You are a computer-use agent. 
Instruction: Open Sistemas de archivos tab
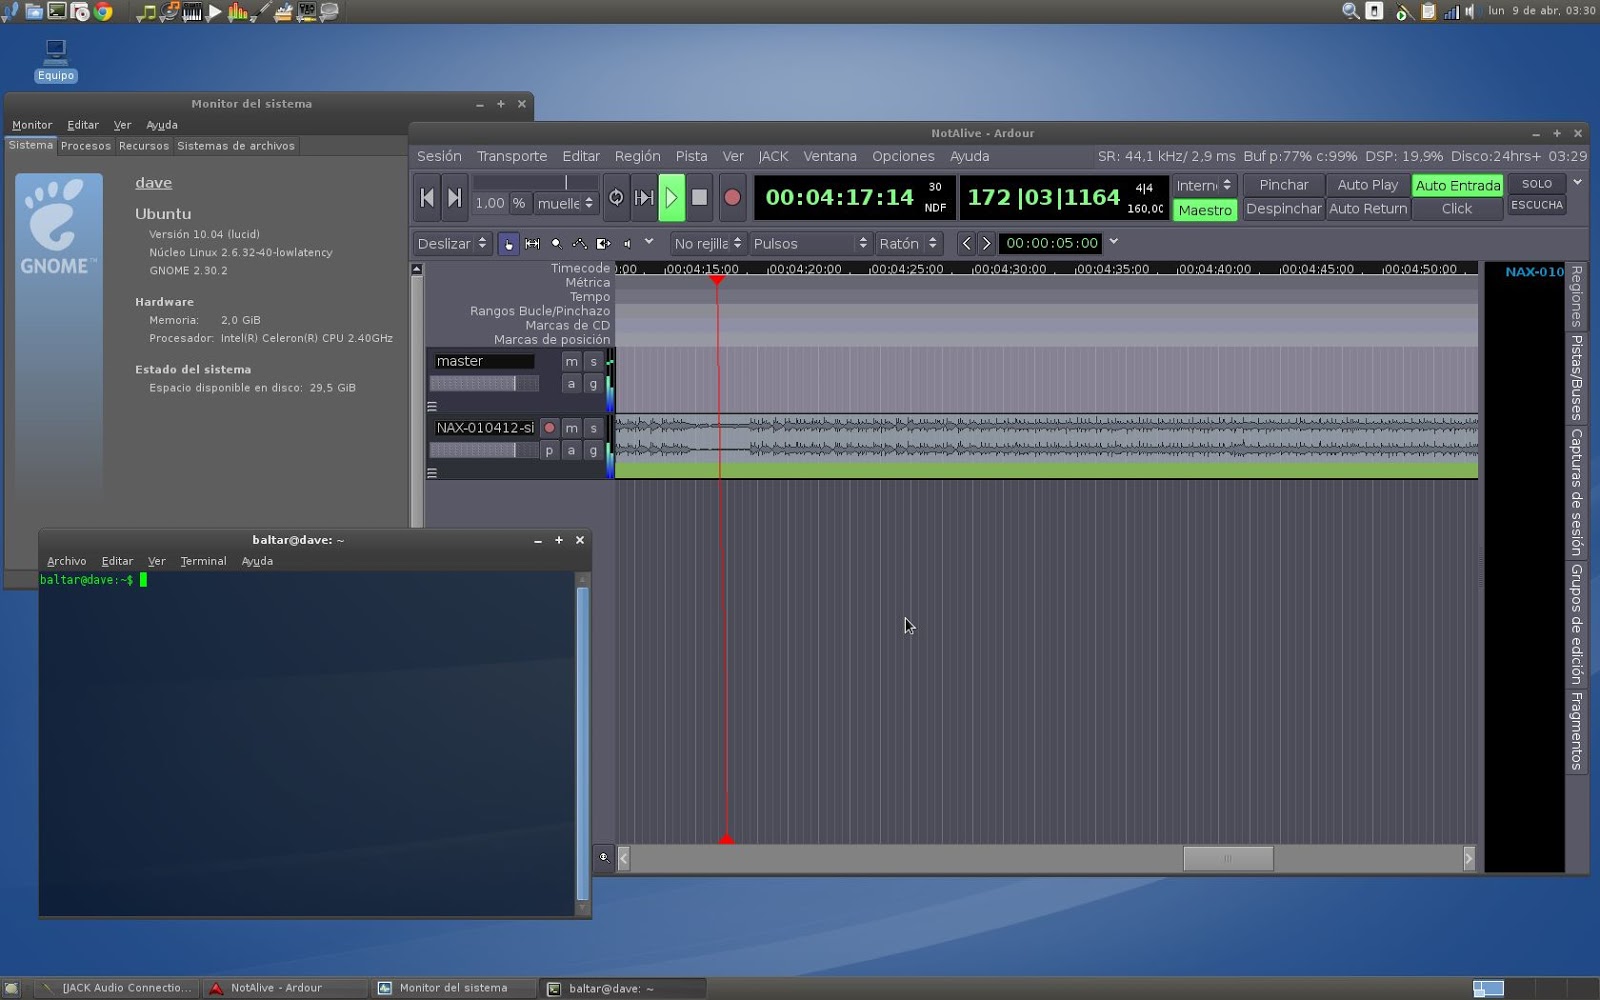236,146
